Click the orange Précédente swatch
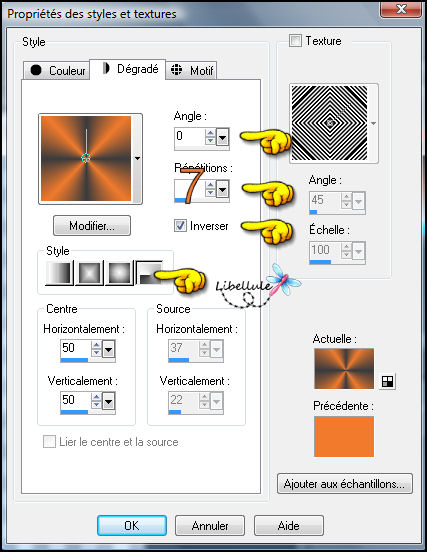 click(x=344, y=437)
